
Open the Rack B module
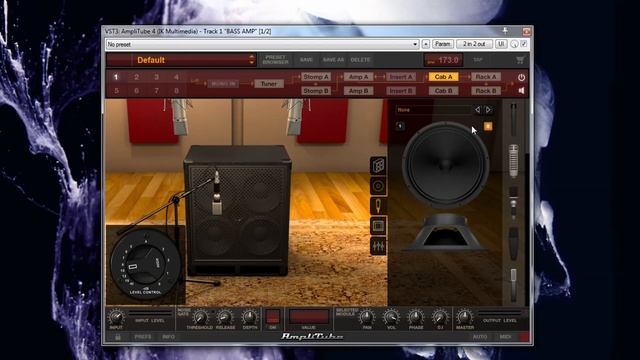[x=486, y=91]
